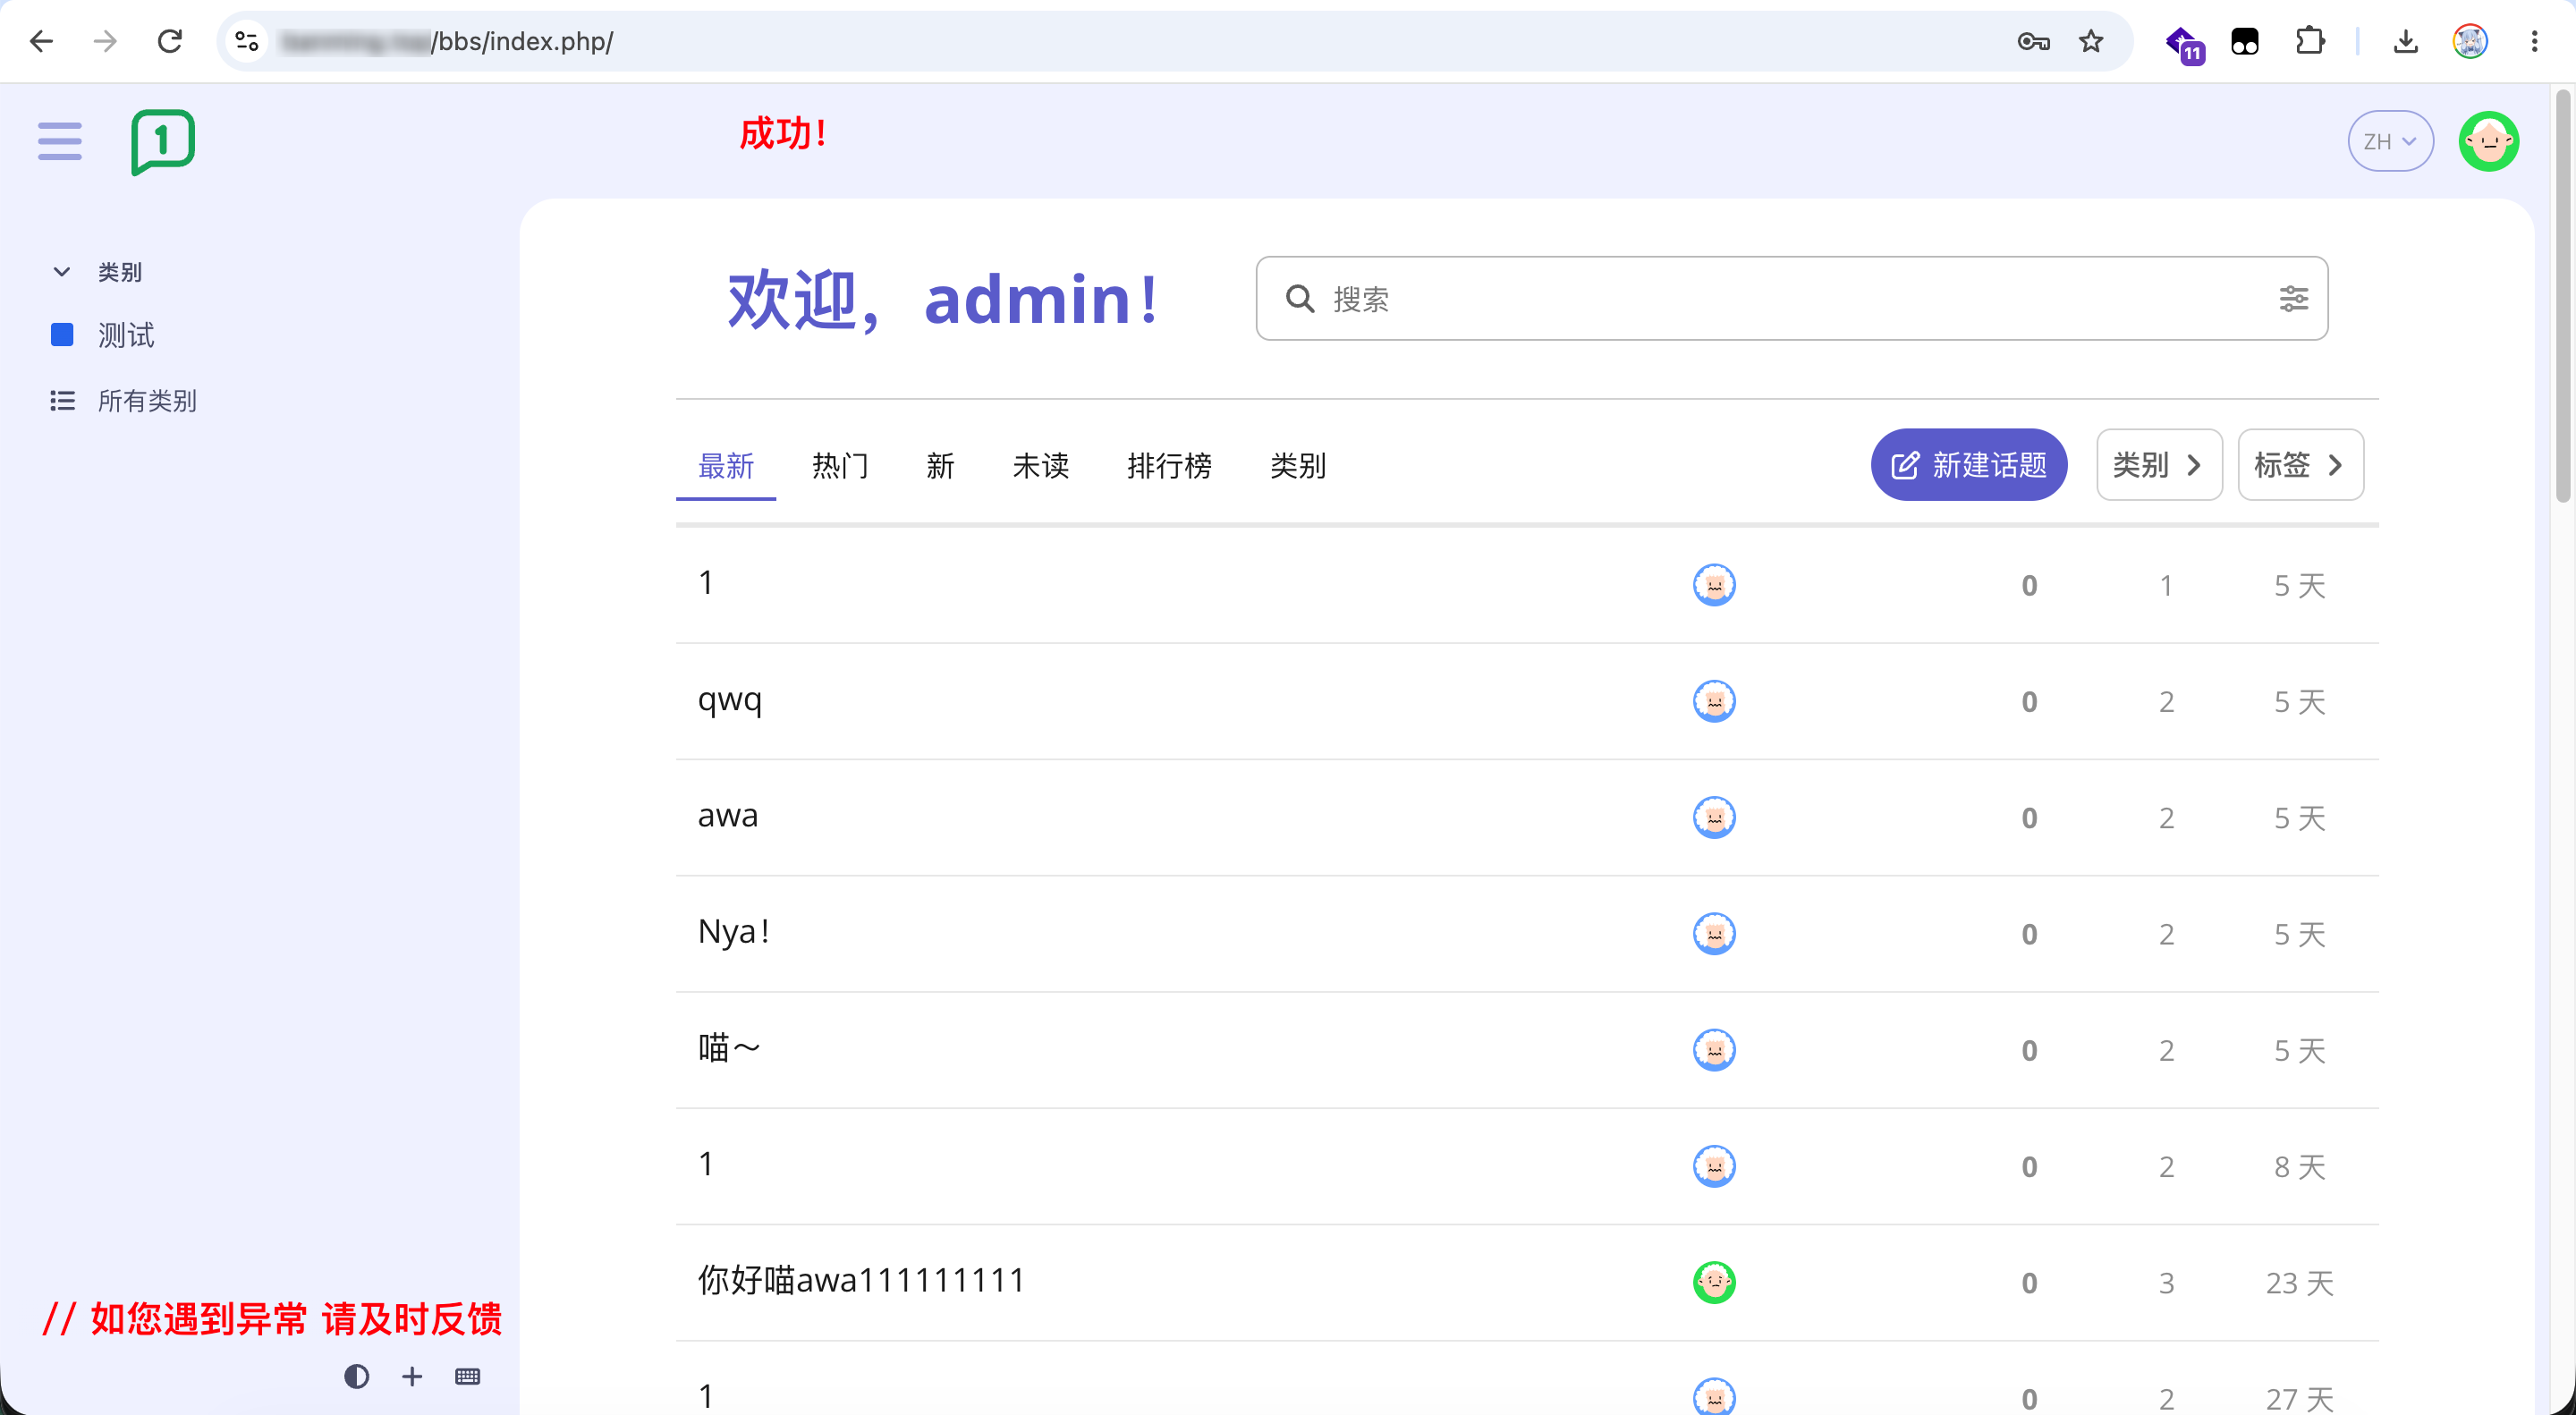This screenshot has height=1415, width=2576.
Task: Switch to the 新 tab
Action: 940,465
